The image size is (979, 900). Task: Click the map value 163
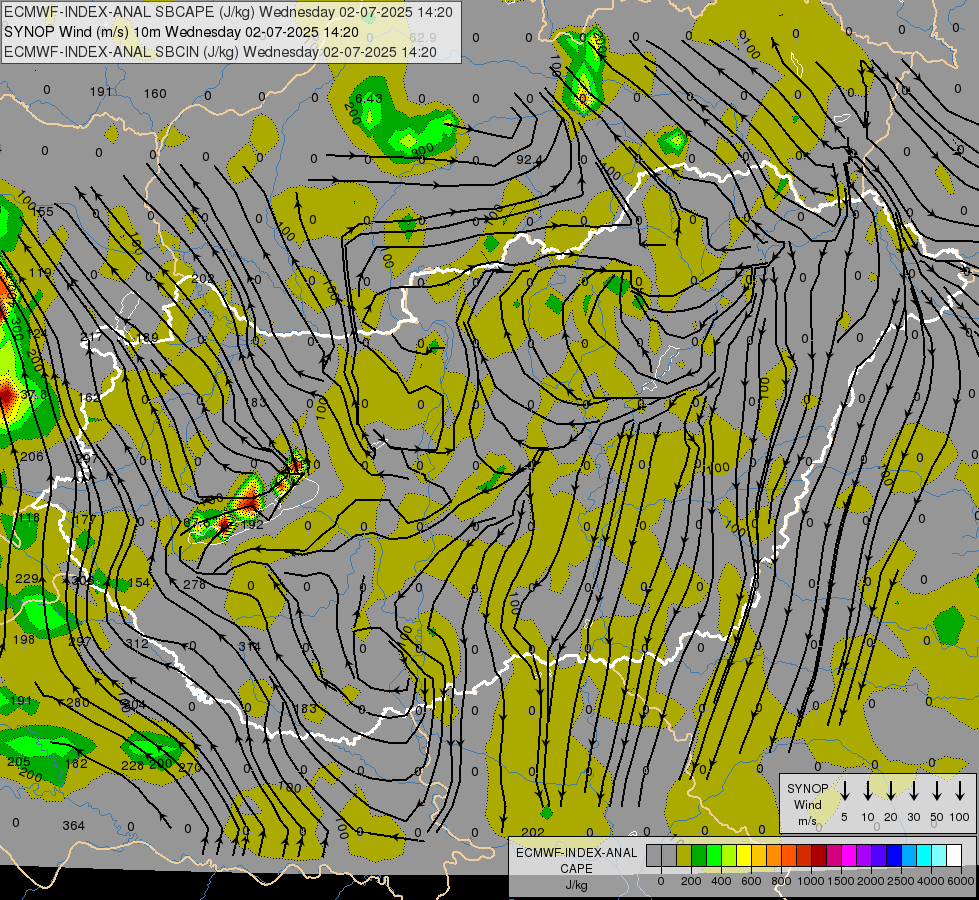pyautogui.click(x=305, y=708)
